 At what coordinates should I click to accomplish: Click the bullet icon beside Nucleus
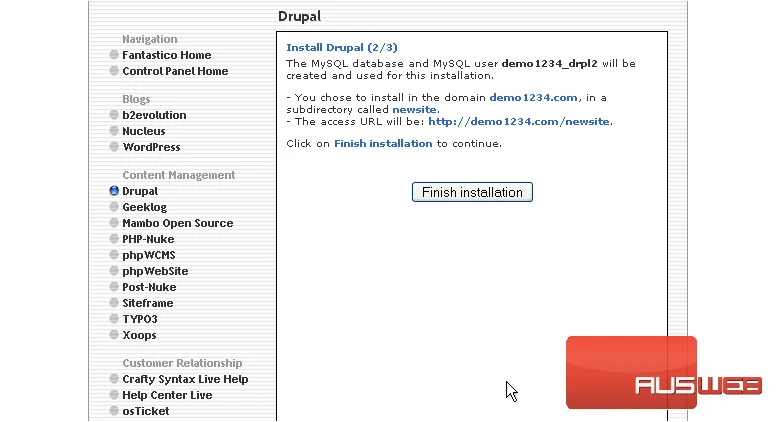pos(114,131)
